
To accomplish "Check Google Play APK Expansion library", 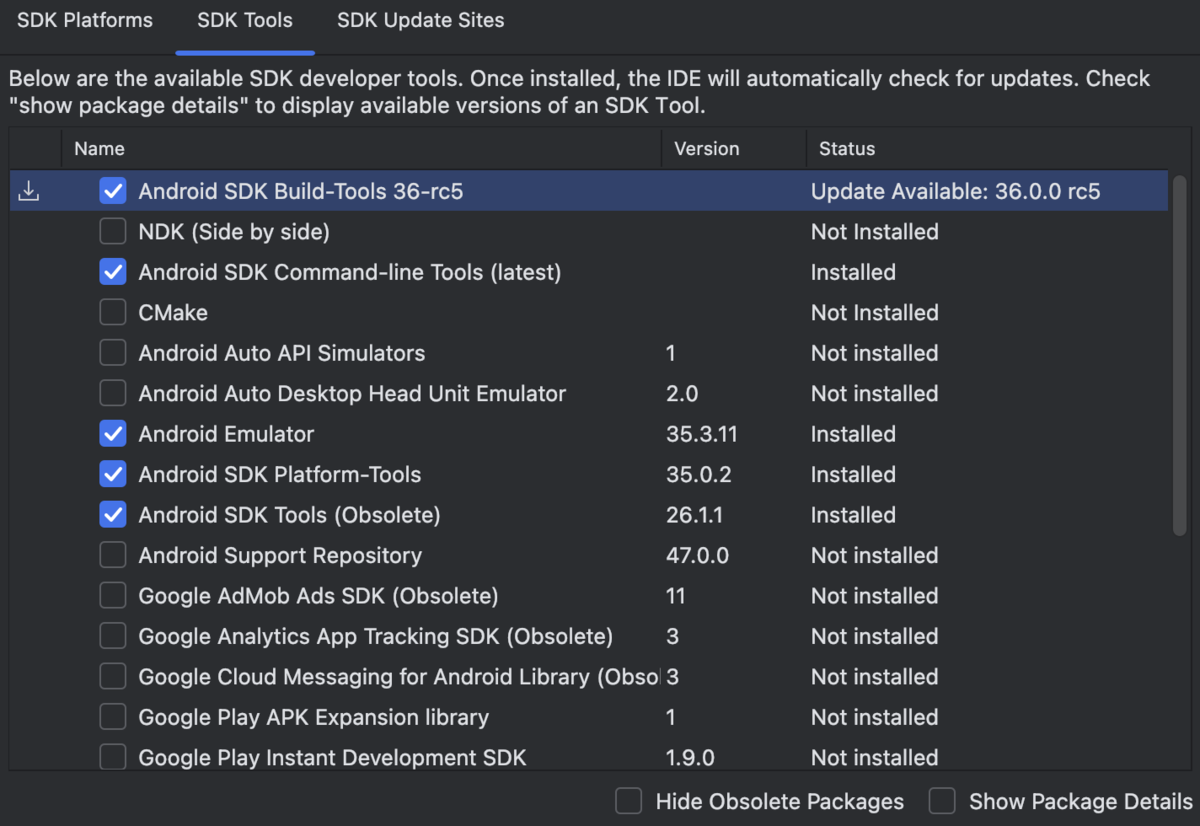I will (113, 718).
